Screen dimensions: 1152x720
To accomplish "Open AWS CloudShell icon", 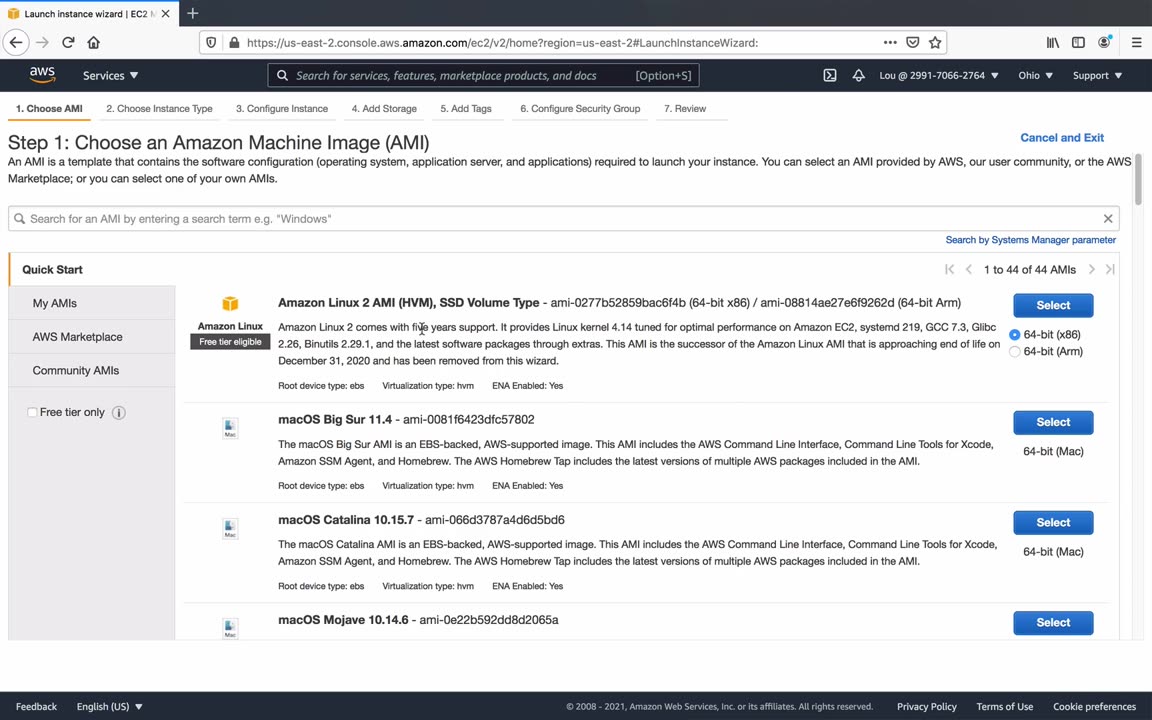I will (x=829, y=75).
